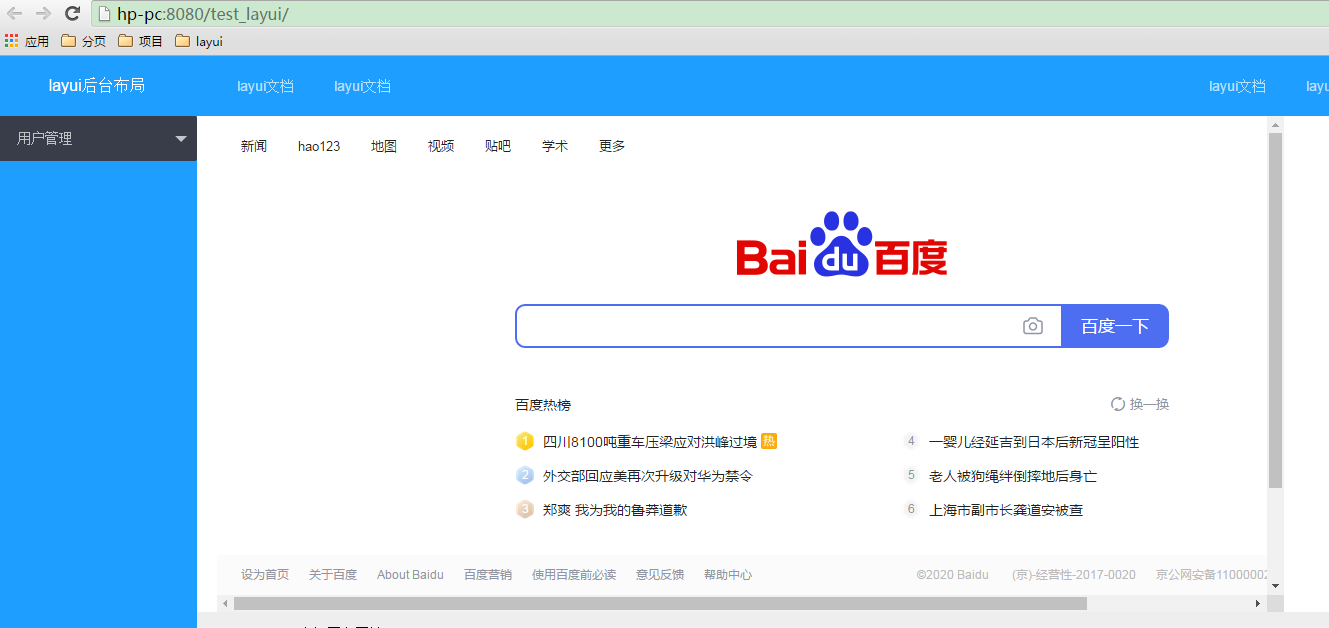Viewport: 1329px width, 628px height.
Task: Click the (京)-经营性-2017-0020 license link
Action: pyautogui.click(x=1074, y=575)
